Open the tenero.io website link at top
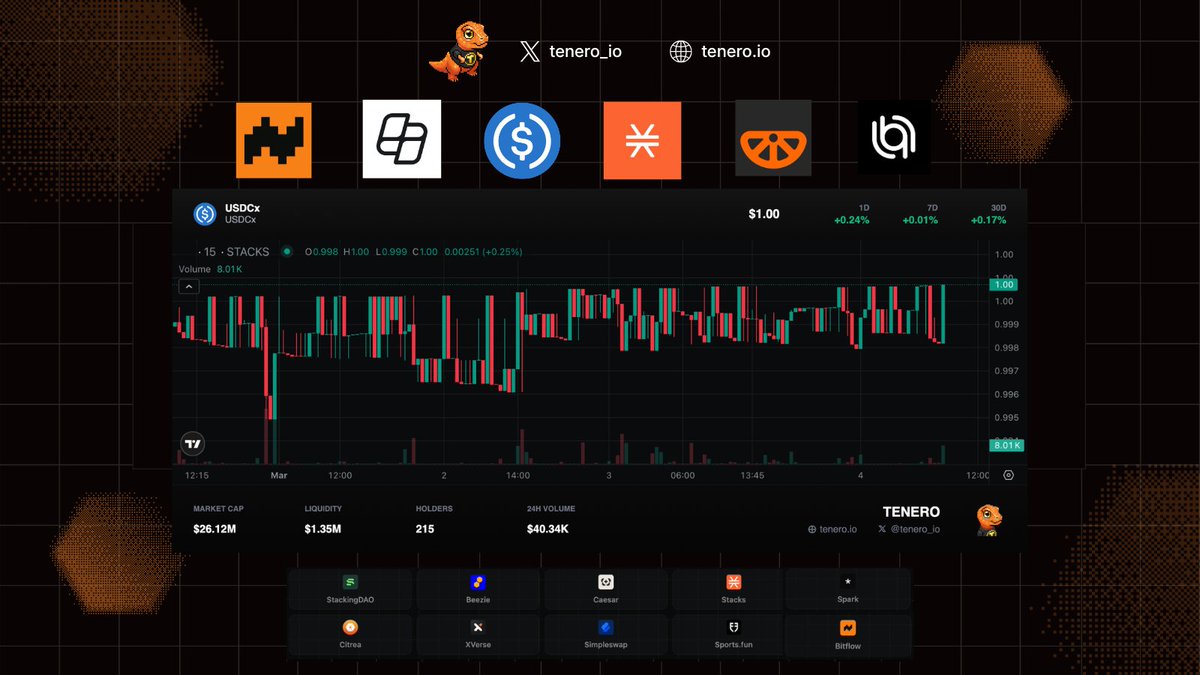 pyautogui.click(x=736, y=52)
